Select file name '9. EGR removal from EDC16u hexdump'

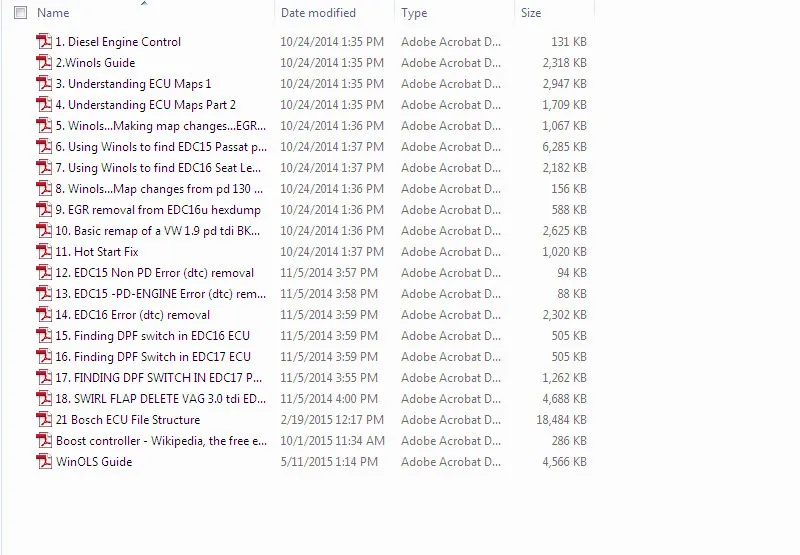click(158, 210)
